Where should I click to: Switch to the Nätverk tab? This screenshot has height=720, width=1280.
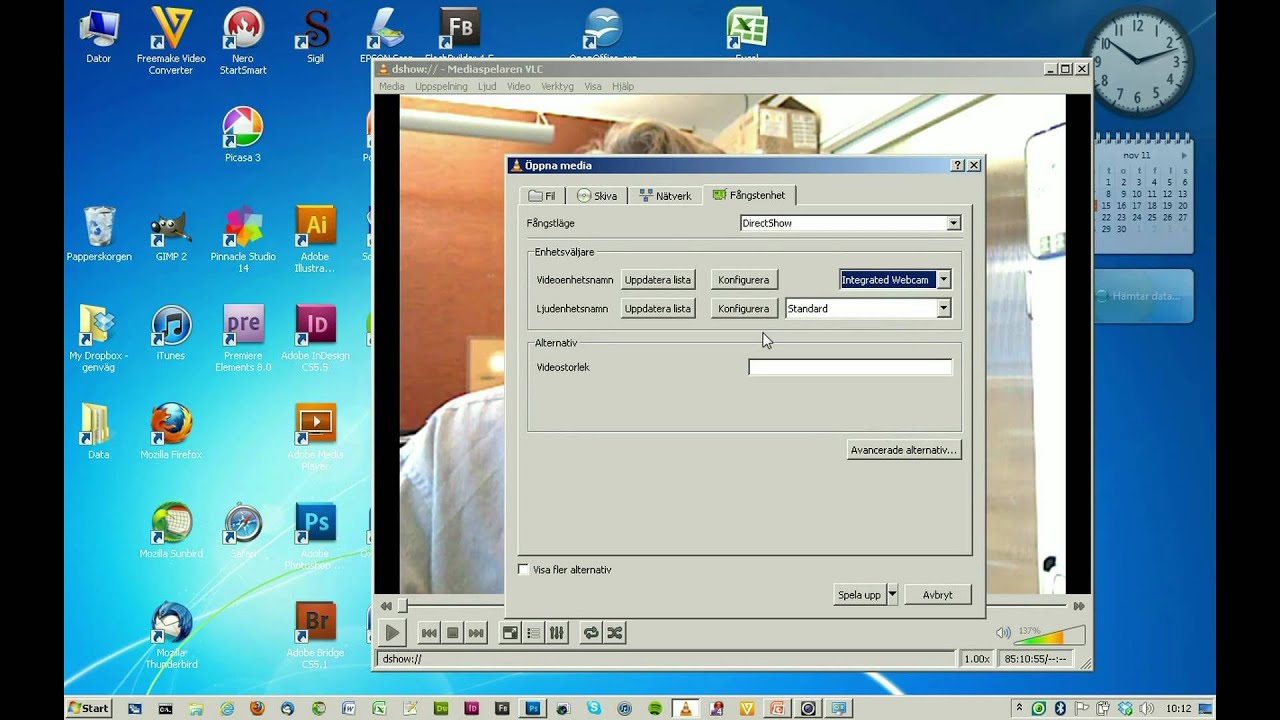(x=665, y=196)
